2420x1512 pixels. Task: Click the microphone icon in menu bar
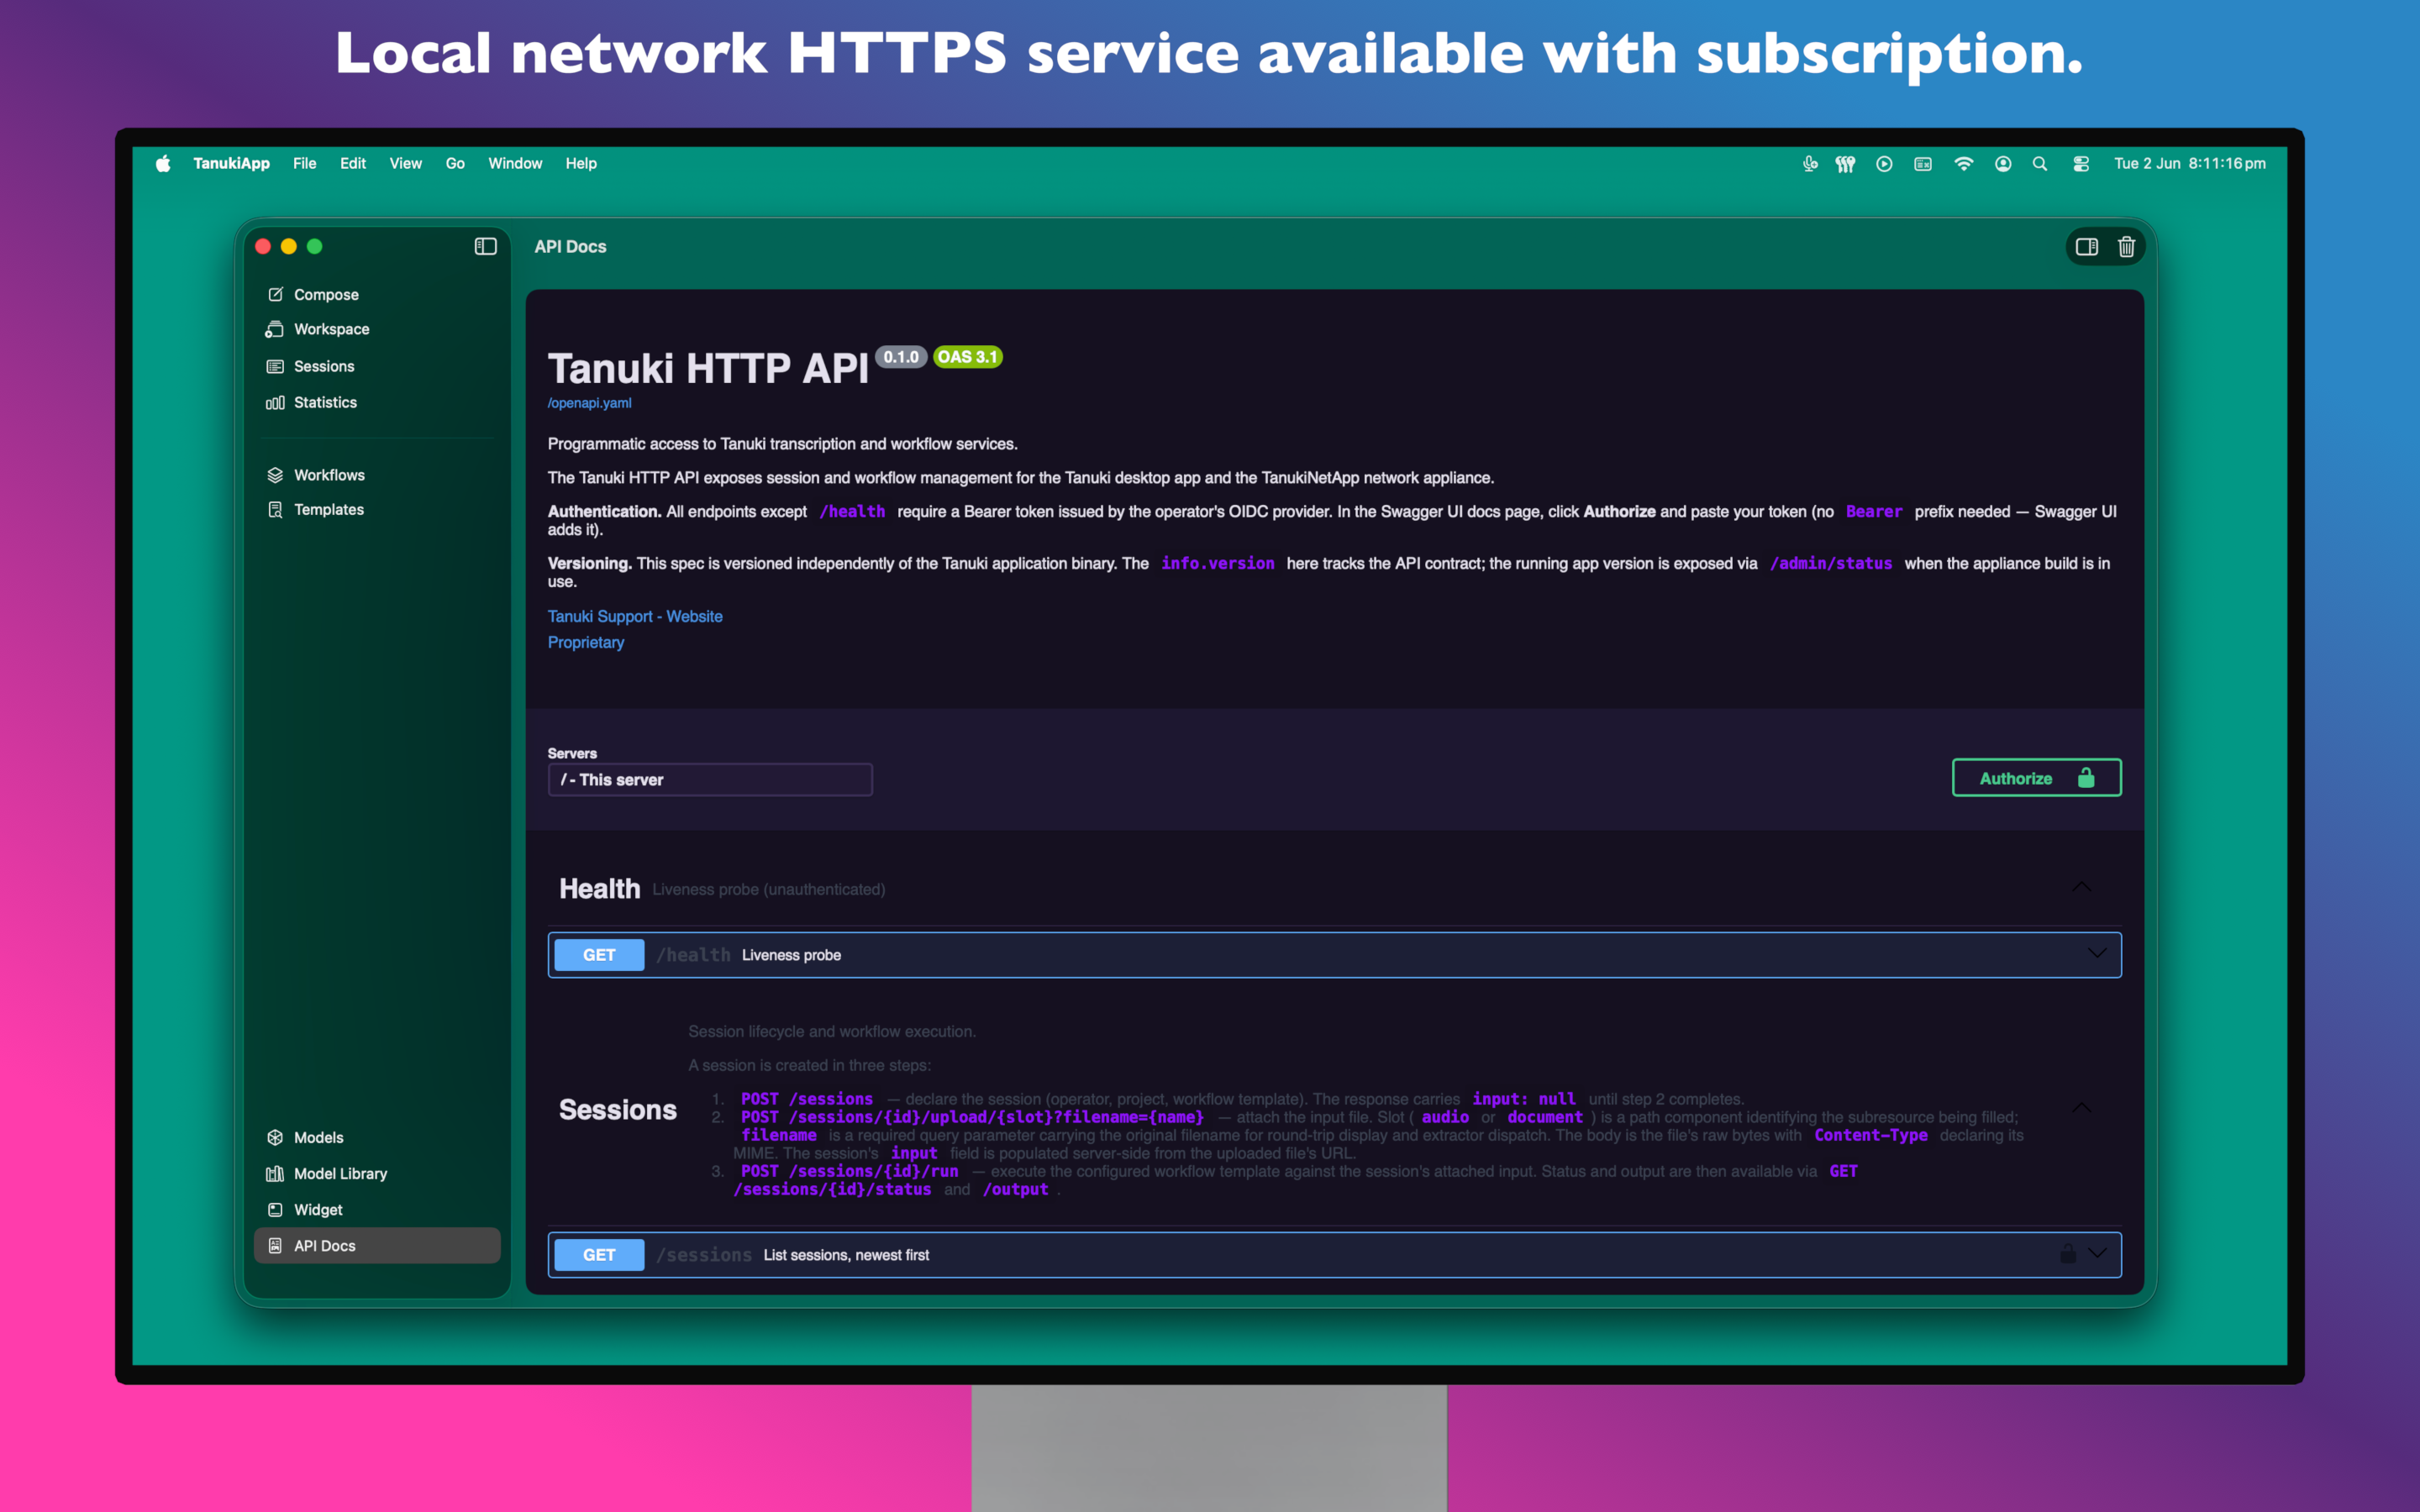[1810, 164]
